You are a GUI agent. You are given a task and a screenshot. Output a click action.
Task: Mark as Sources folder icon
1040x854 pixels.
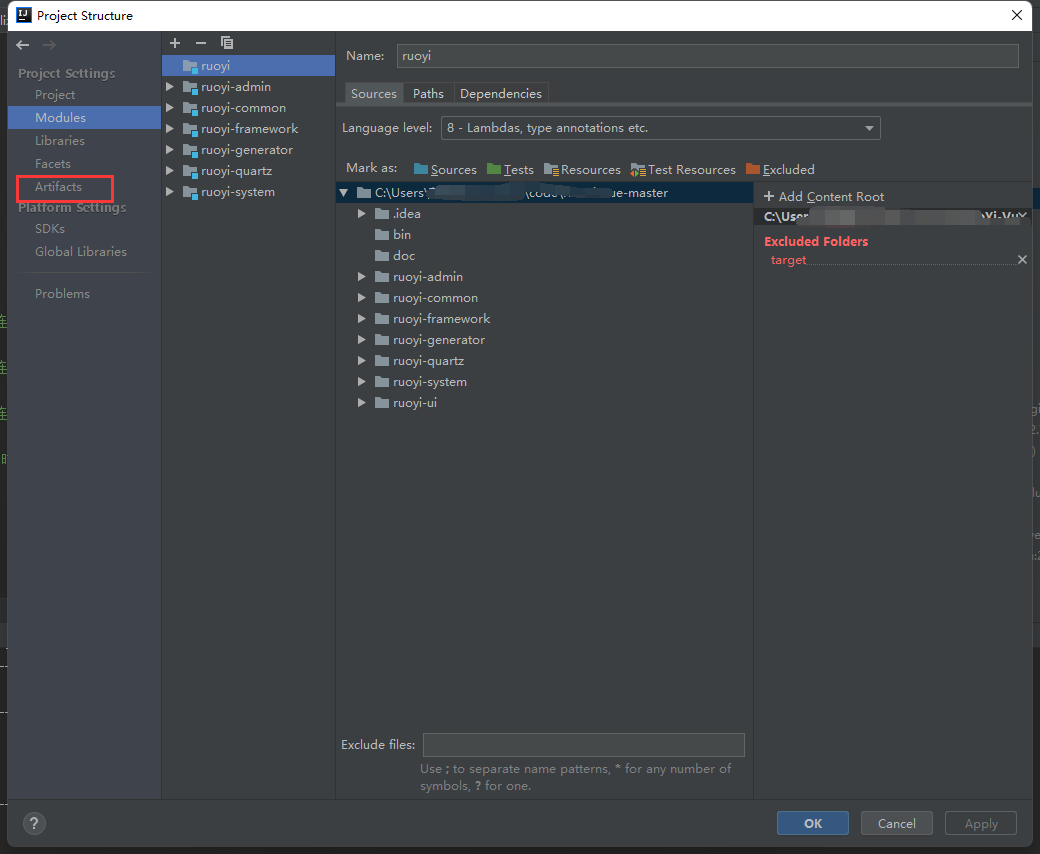421,169
